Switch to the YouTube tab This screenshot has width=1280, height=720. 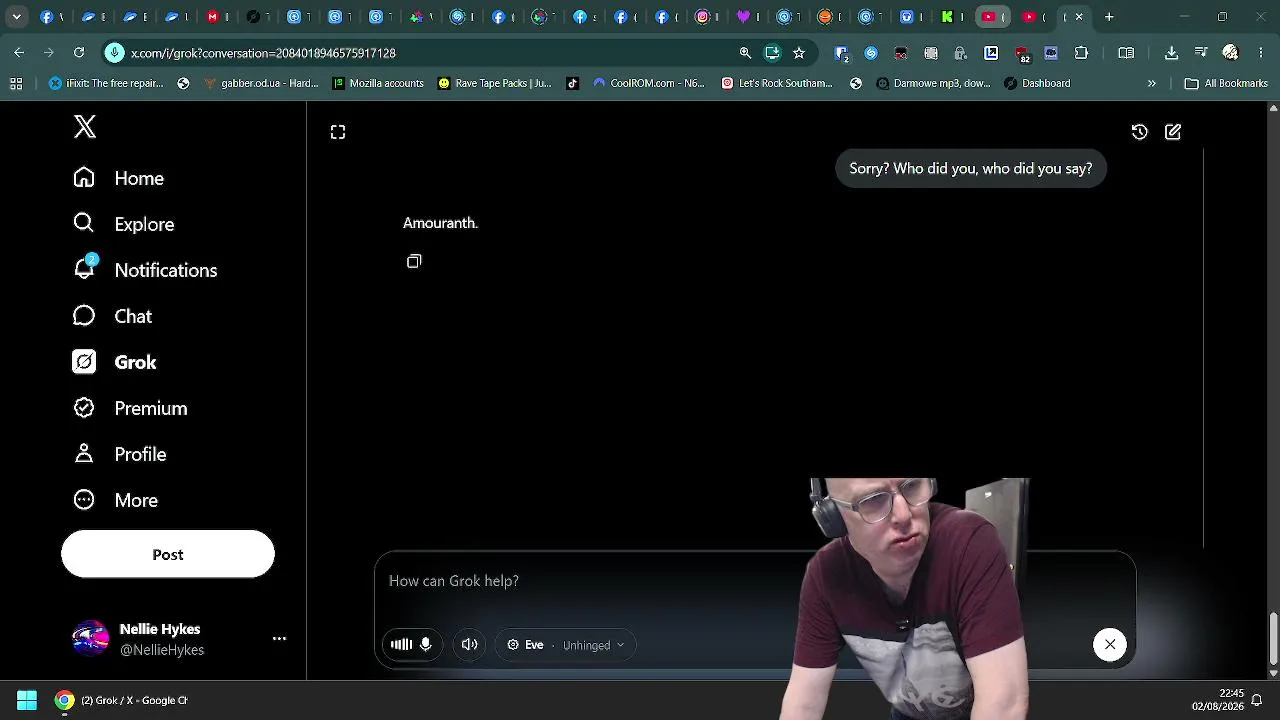(x=993, y=17)
